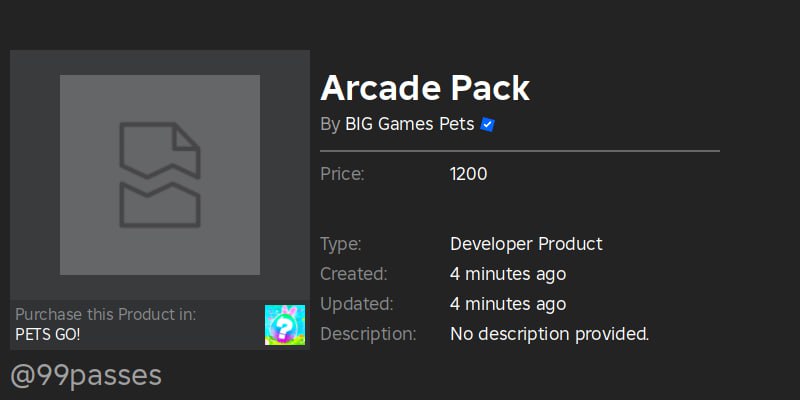Select the Arcade Pack title

[x=425, y=88]
